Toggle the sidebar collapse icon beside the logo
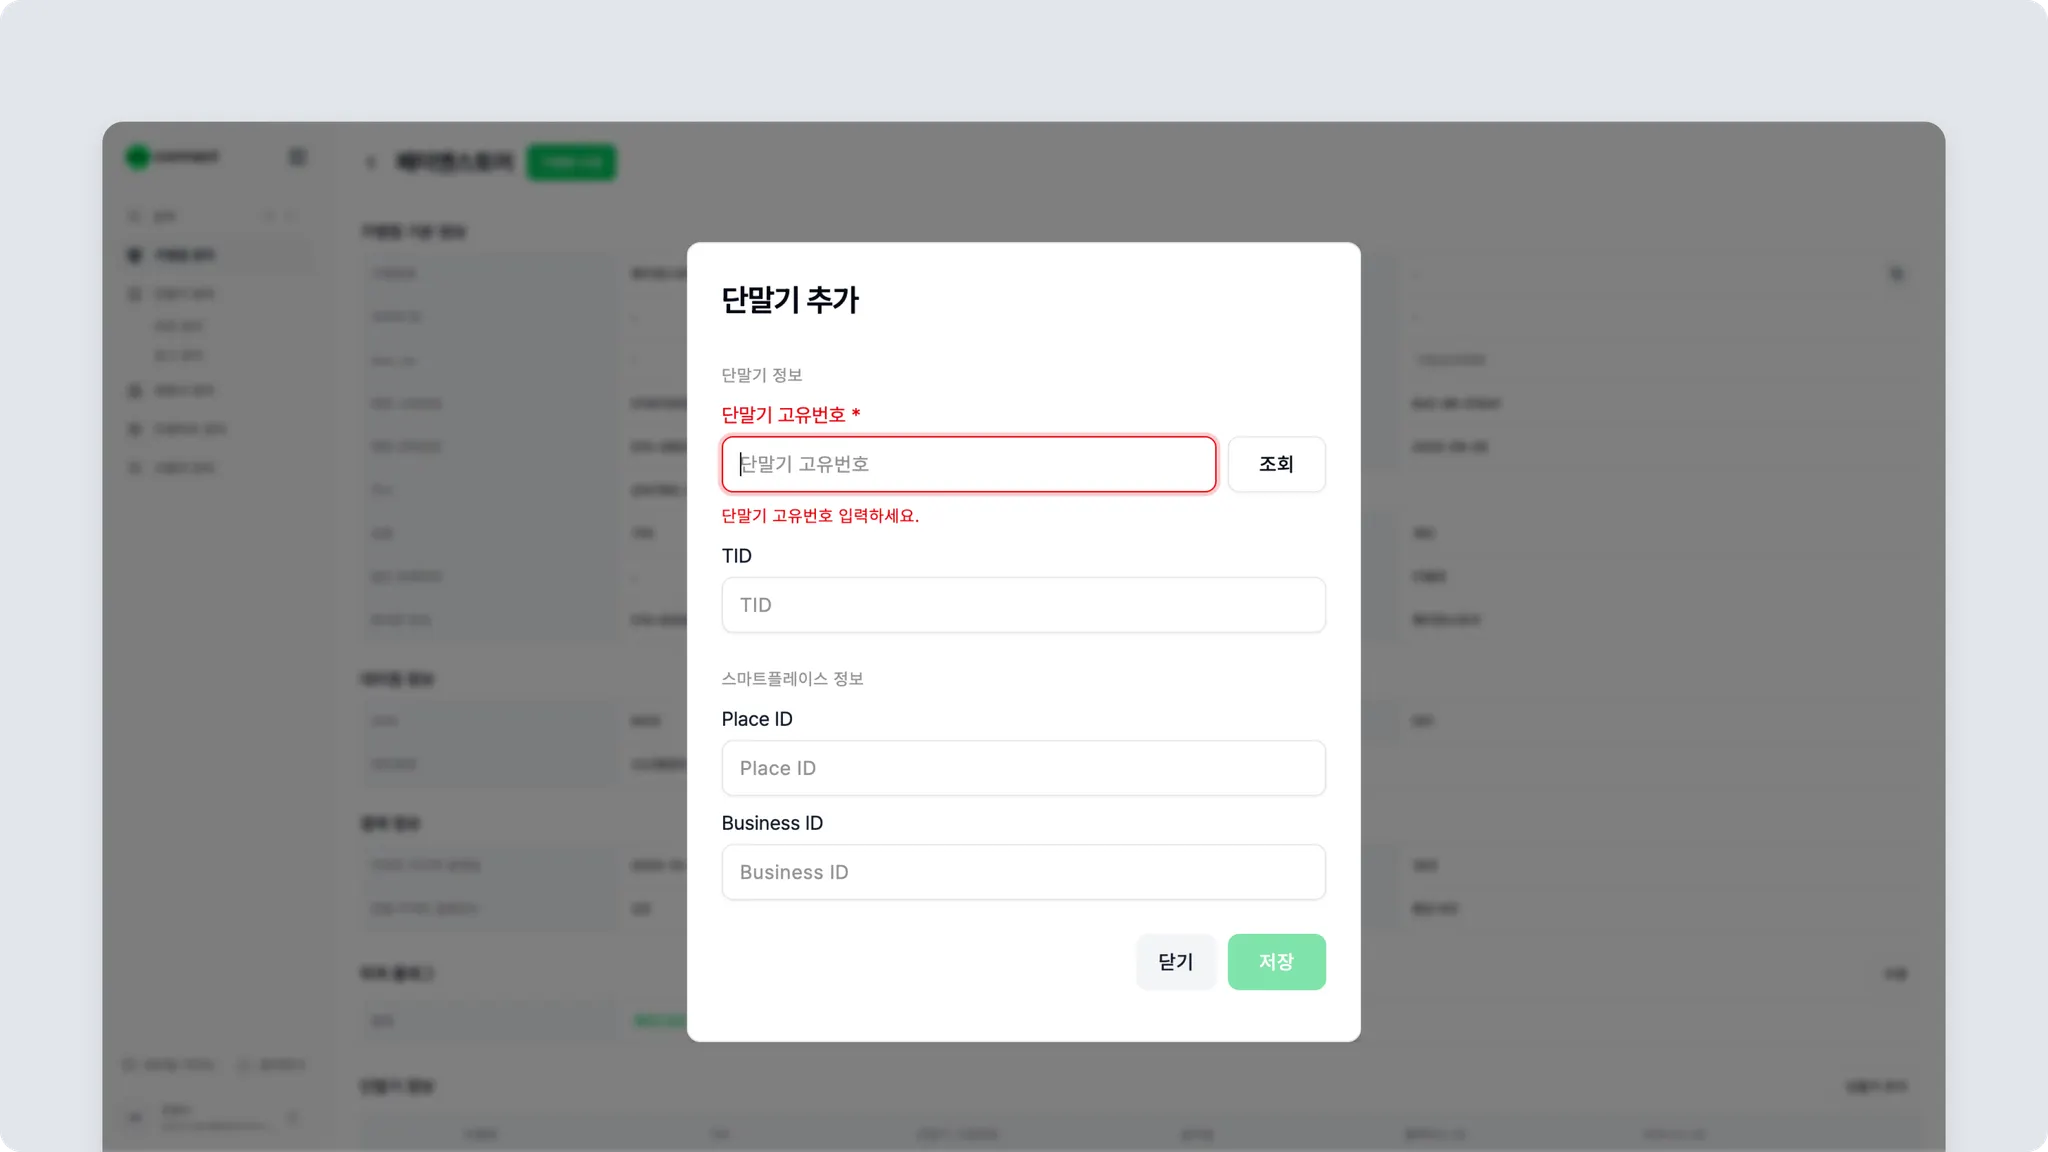Screen dimensions: 2048x1152 297,157
